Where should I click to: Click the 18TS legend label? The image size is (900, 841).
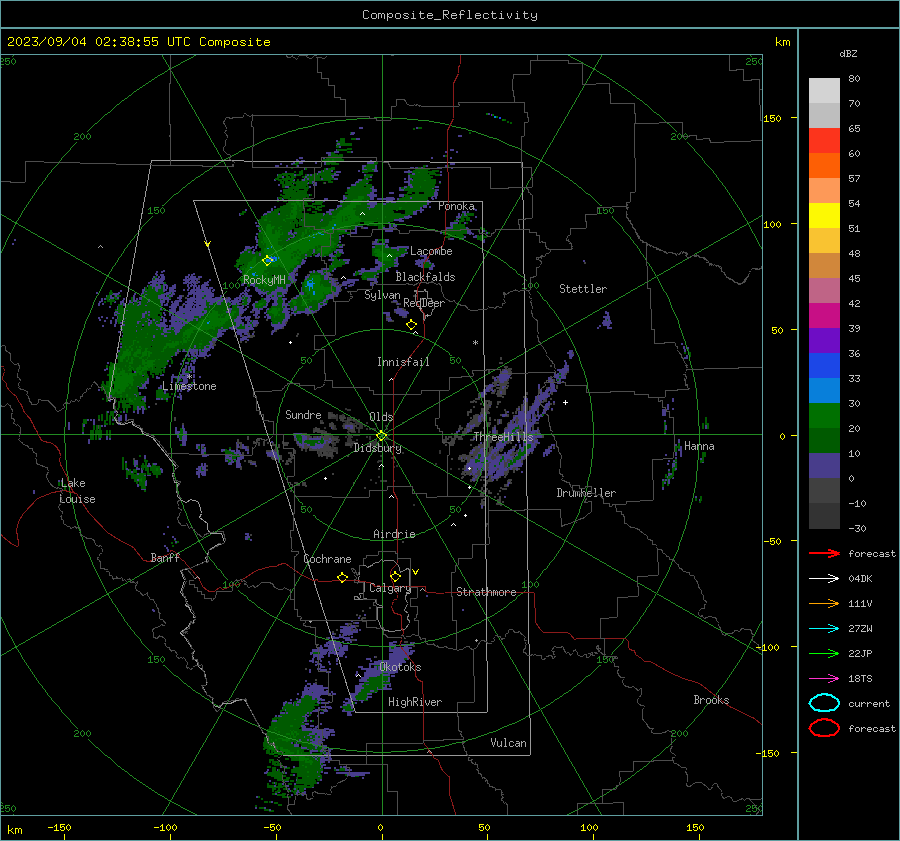coord(860,679)
